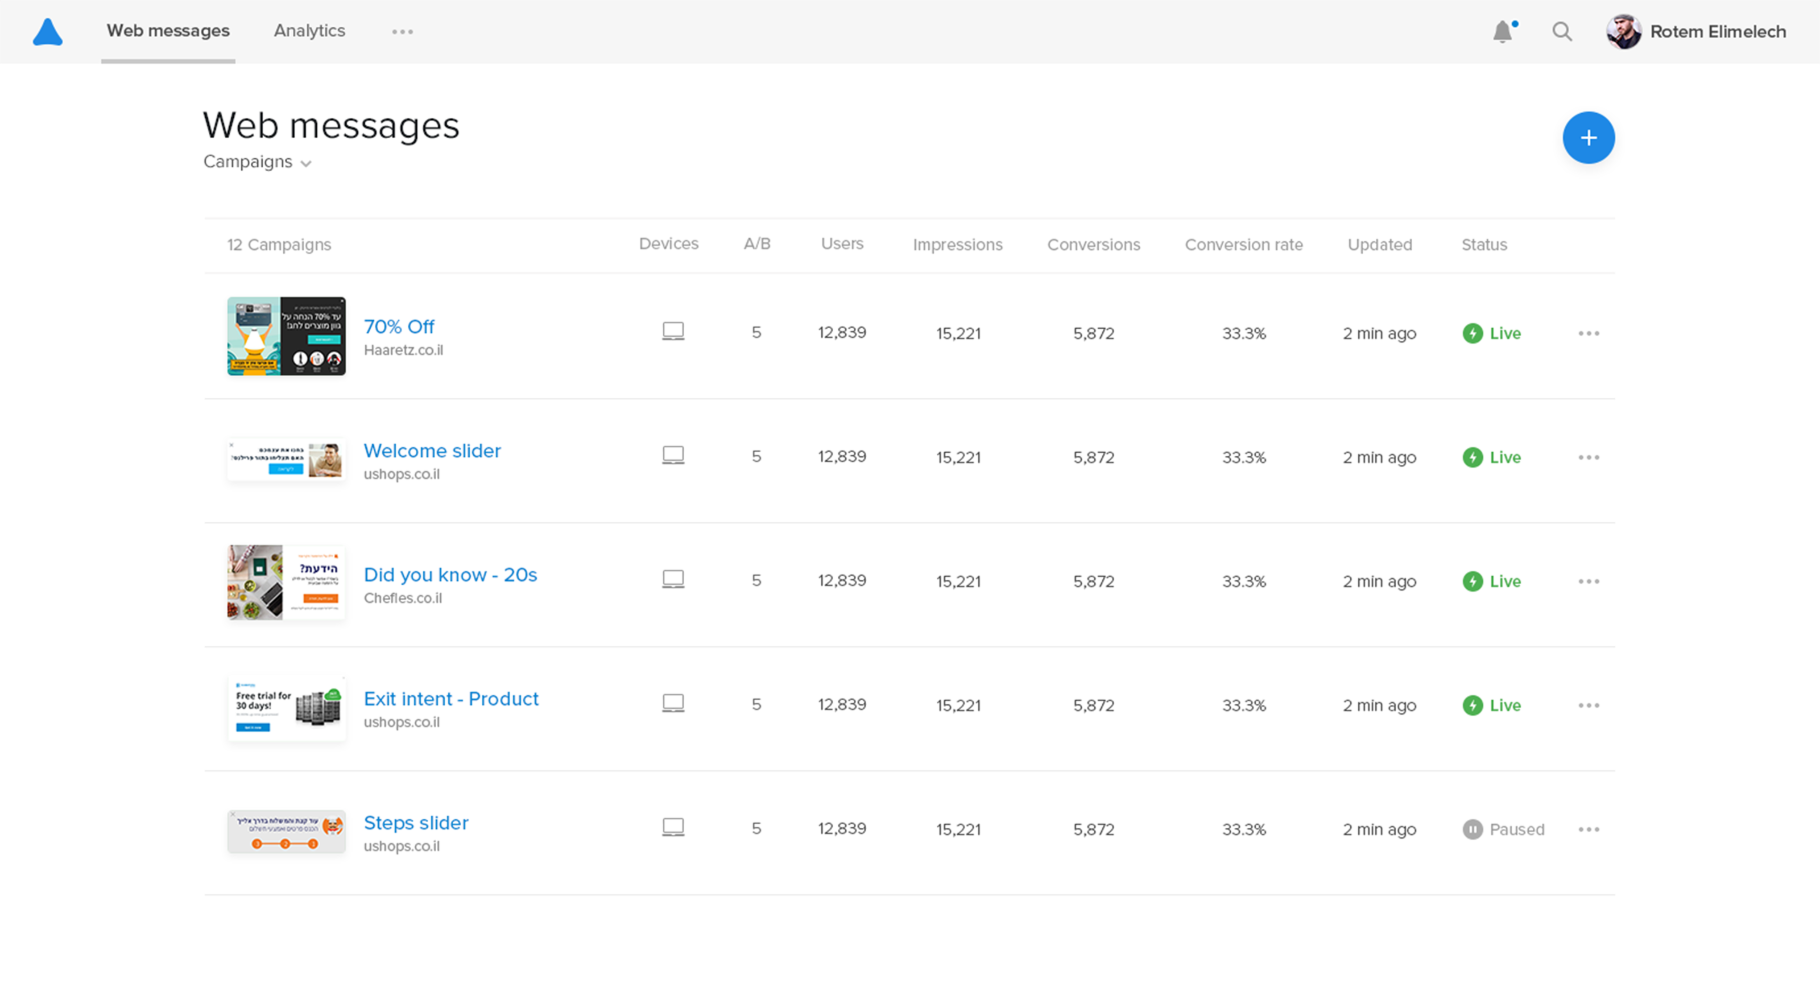Screen dimensions: 1820x1007
Task: Click the desktop device icon for Steps slider
Action: 673,828
